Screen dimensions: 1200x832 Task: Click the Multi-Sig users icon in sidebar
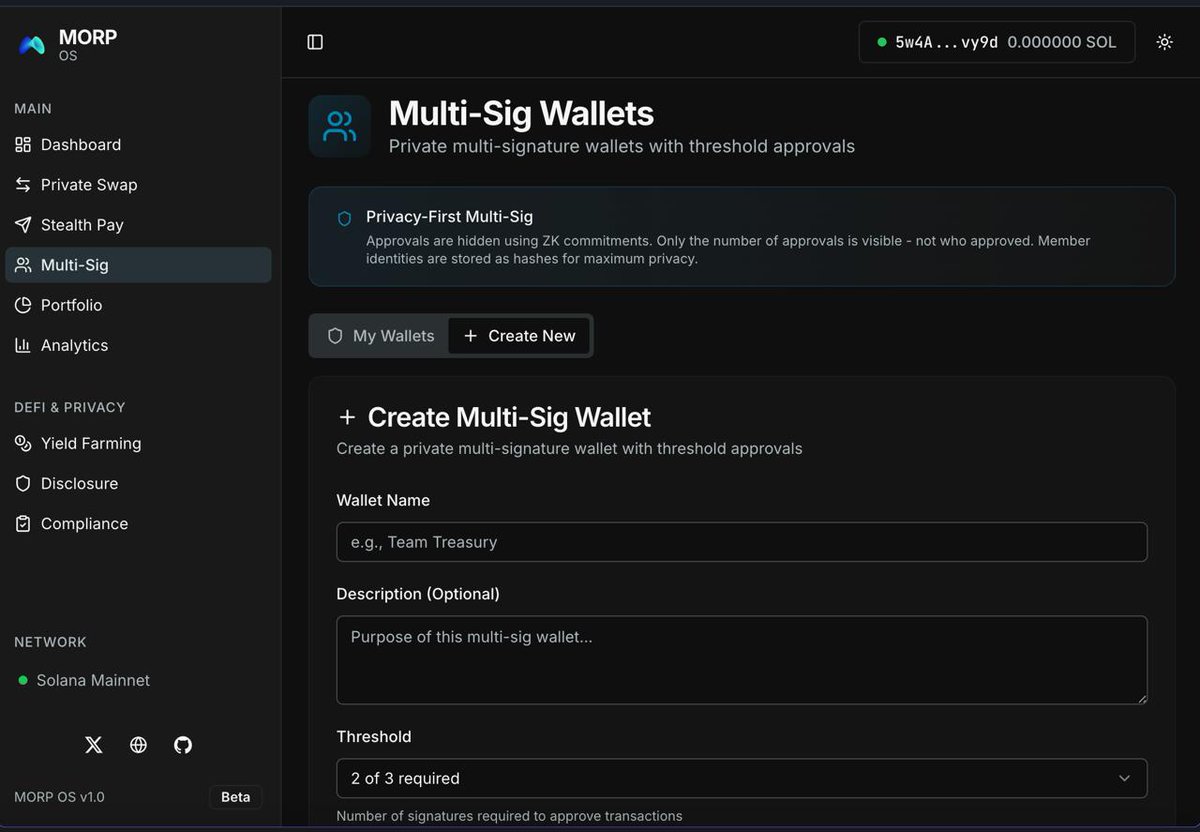[x=23, y=265]
